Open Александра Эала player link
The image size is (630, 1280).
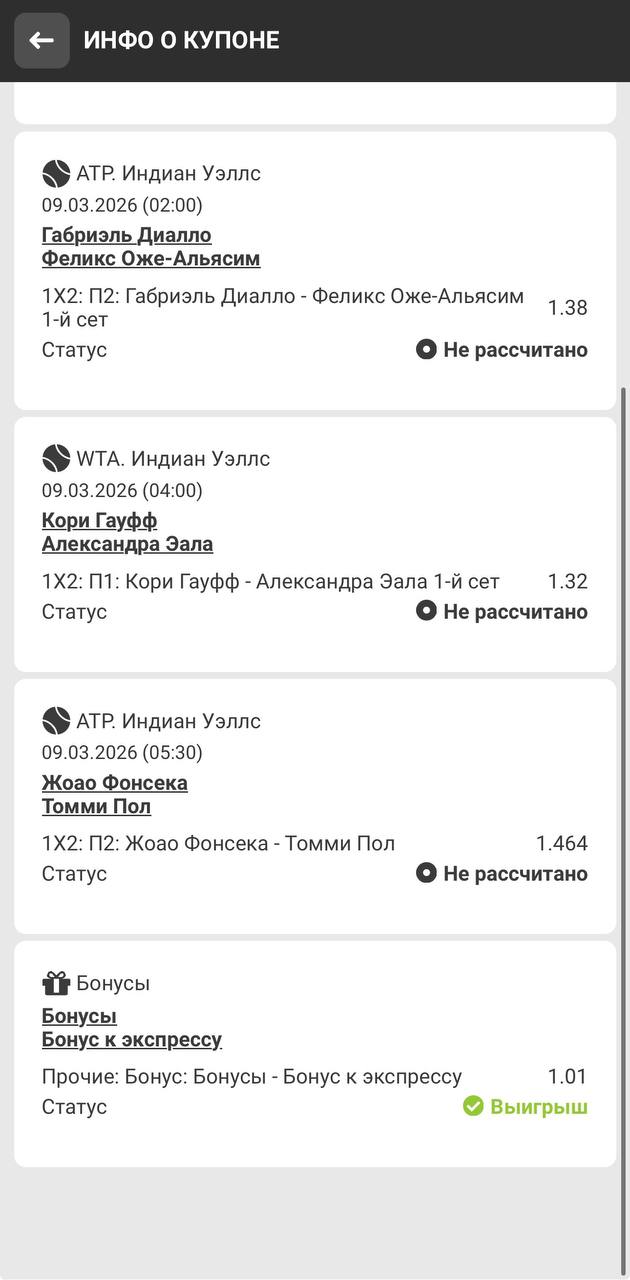click(x=127, y=545)
